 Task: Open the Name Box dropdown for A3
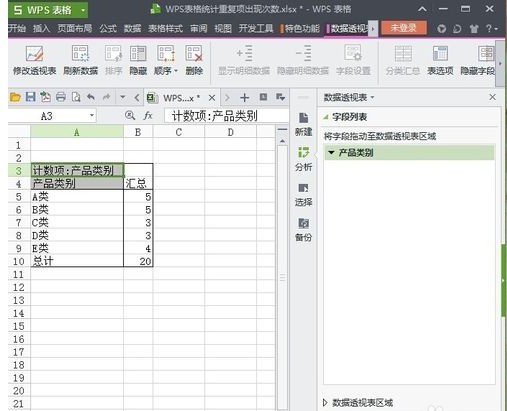92,116
